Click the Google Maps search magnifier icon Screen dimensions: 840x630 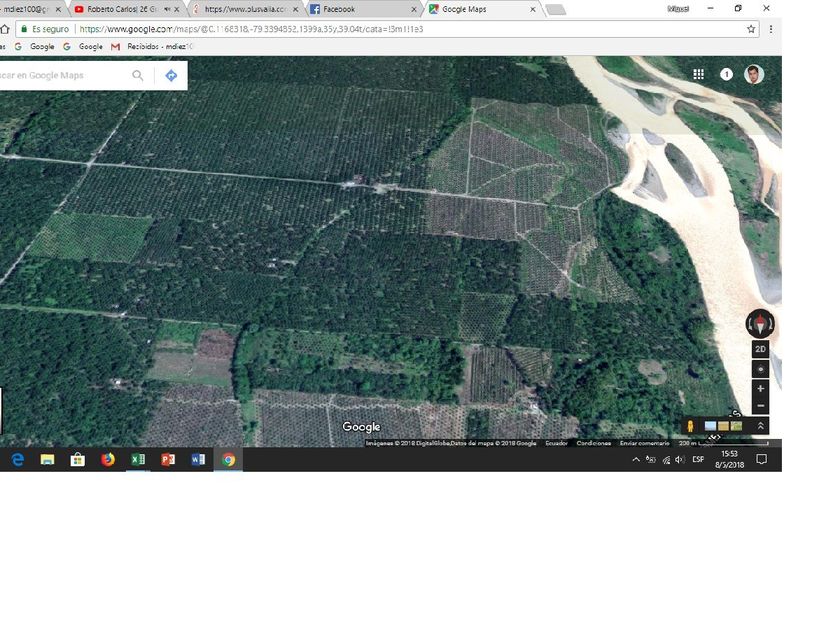point(138,75)
